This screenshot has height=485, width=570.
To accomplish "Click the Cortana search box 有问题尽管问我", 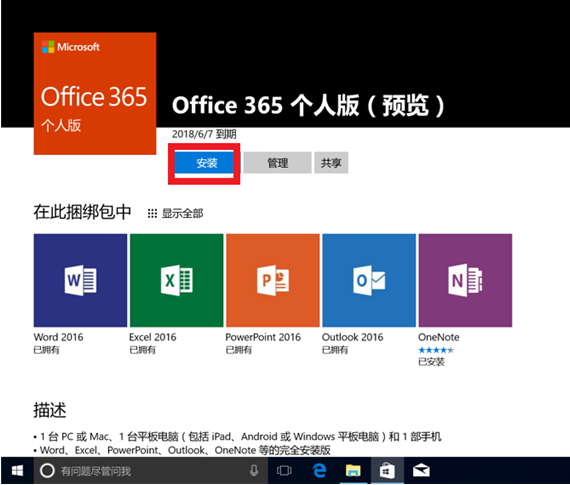I will pos(151,470).
